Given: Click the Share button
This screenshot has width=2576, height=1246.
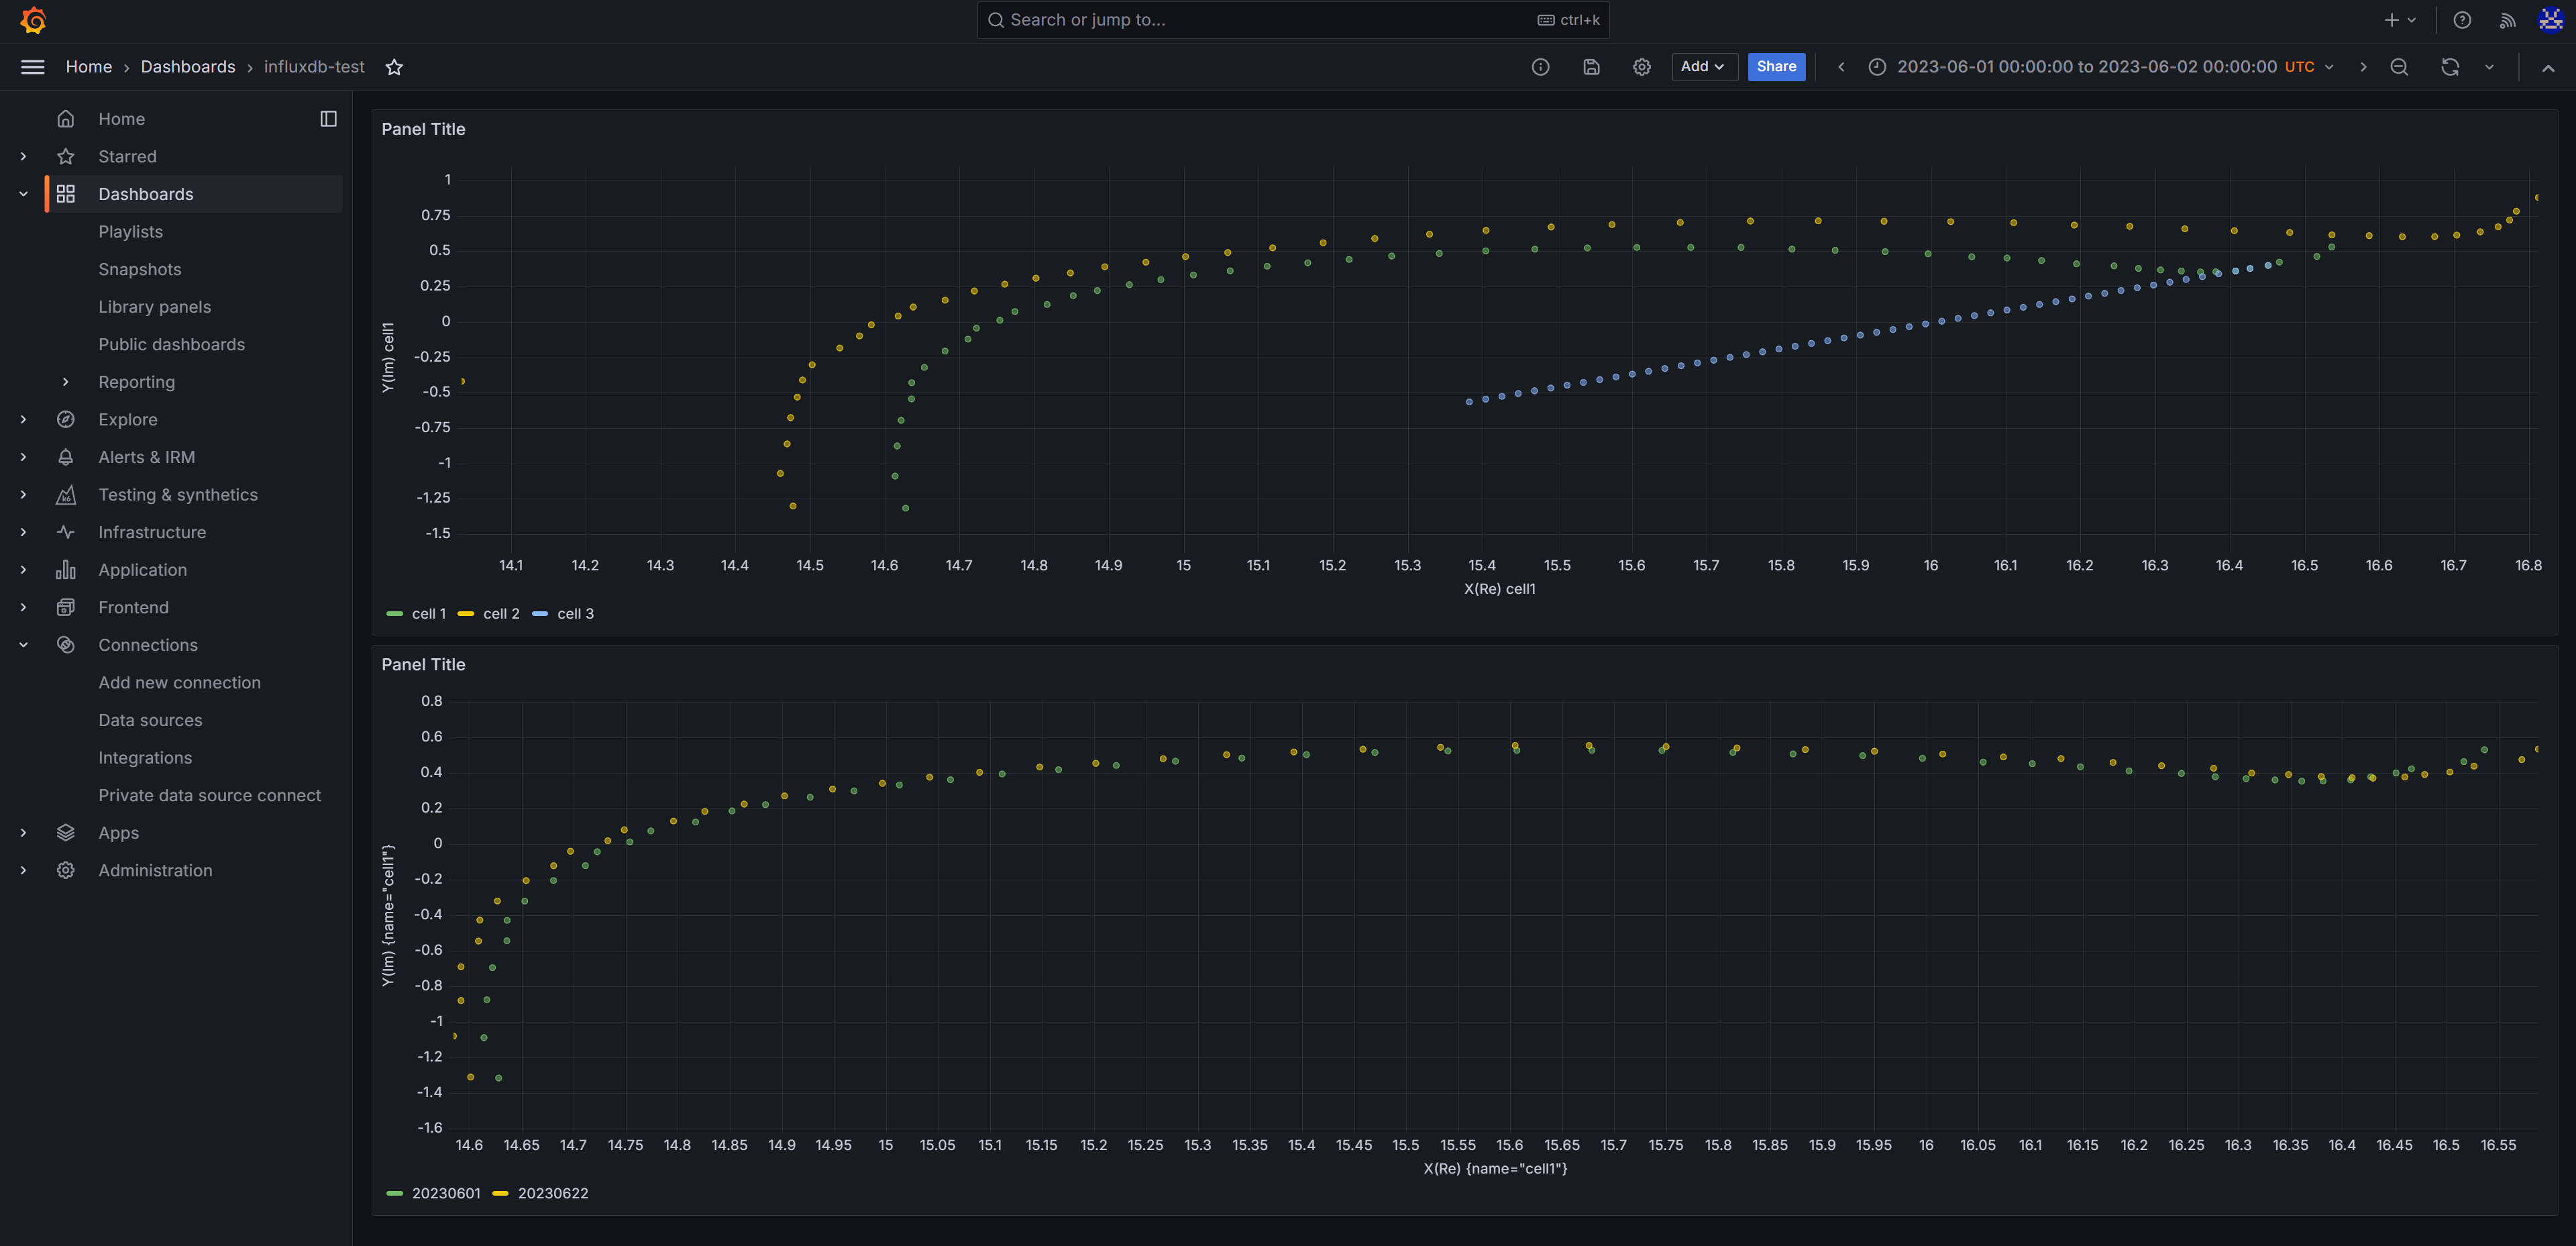Looking at the screenshot, I should point(1777,67).
